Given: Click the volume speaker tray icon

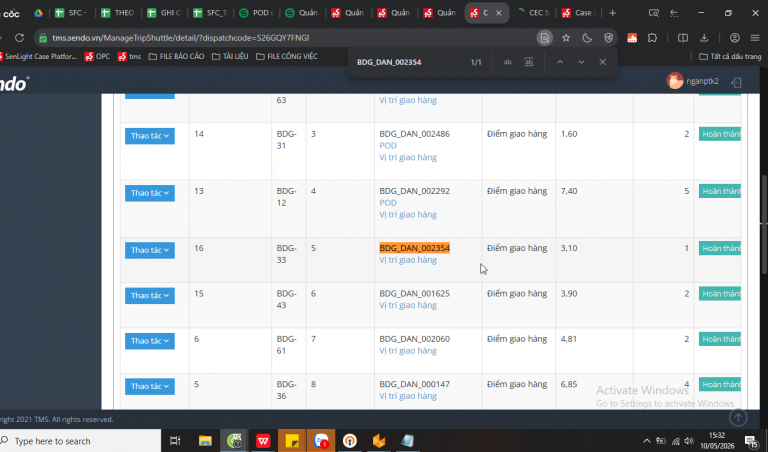Looking at the screenshot, I should (689, 441).
